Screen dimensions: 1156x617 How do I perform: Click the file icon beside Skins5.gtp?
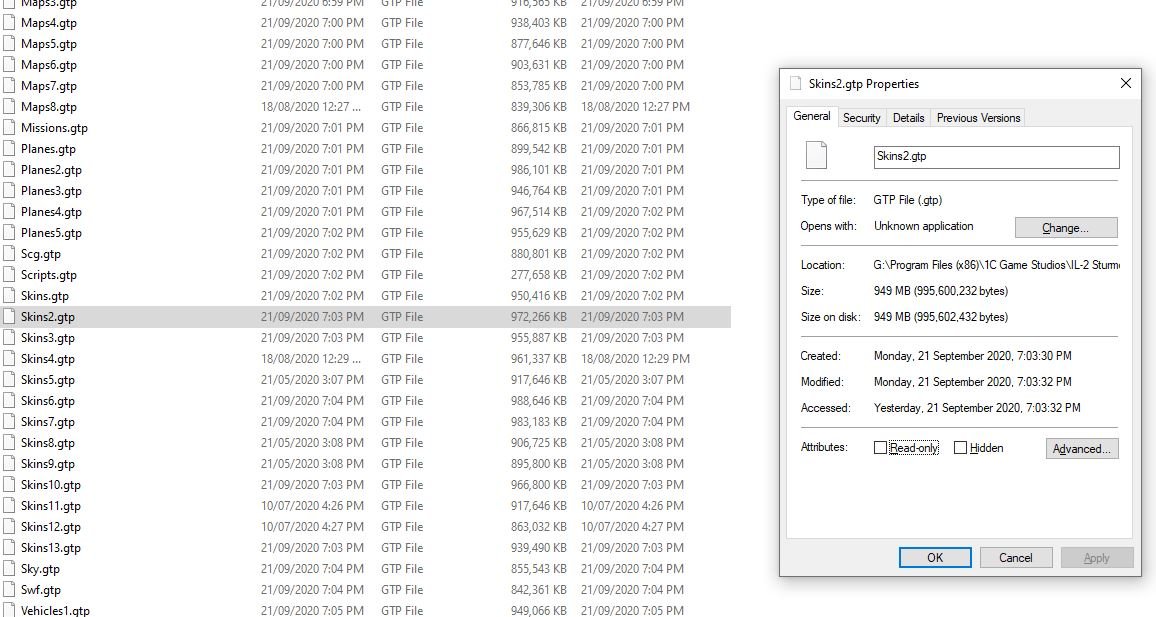point(9,380)
